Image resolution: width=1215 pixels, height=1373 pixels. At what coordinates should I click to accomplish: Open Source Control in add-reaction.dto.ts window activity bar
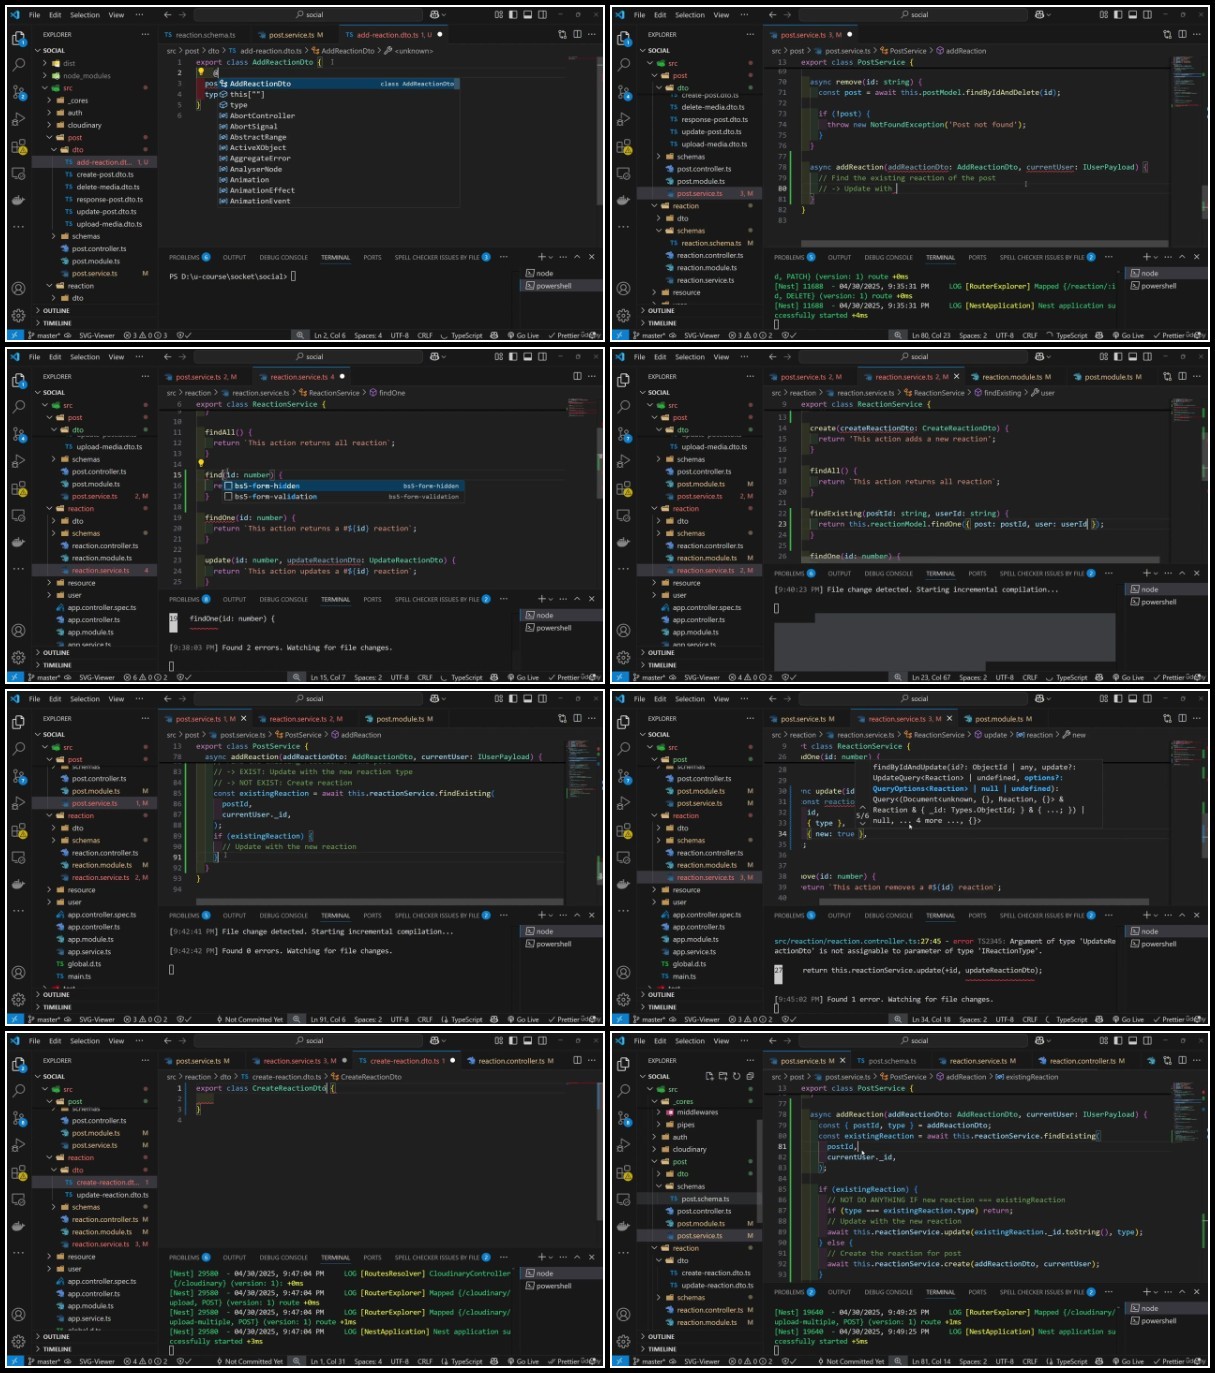coord(19,92)
